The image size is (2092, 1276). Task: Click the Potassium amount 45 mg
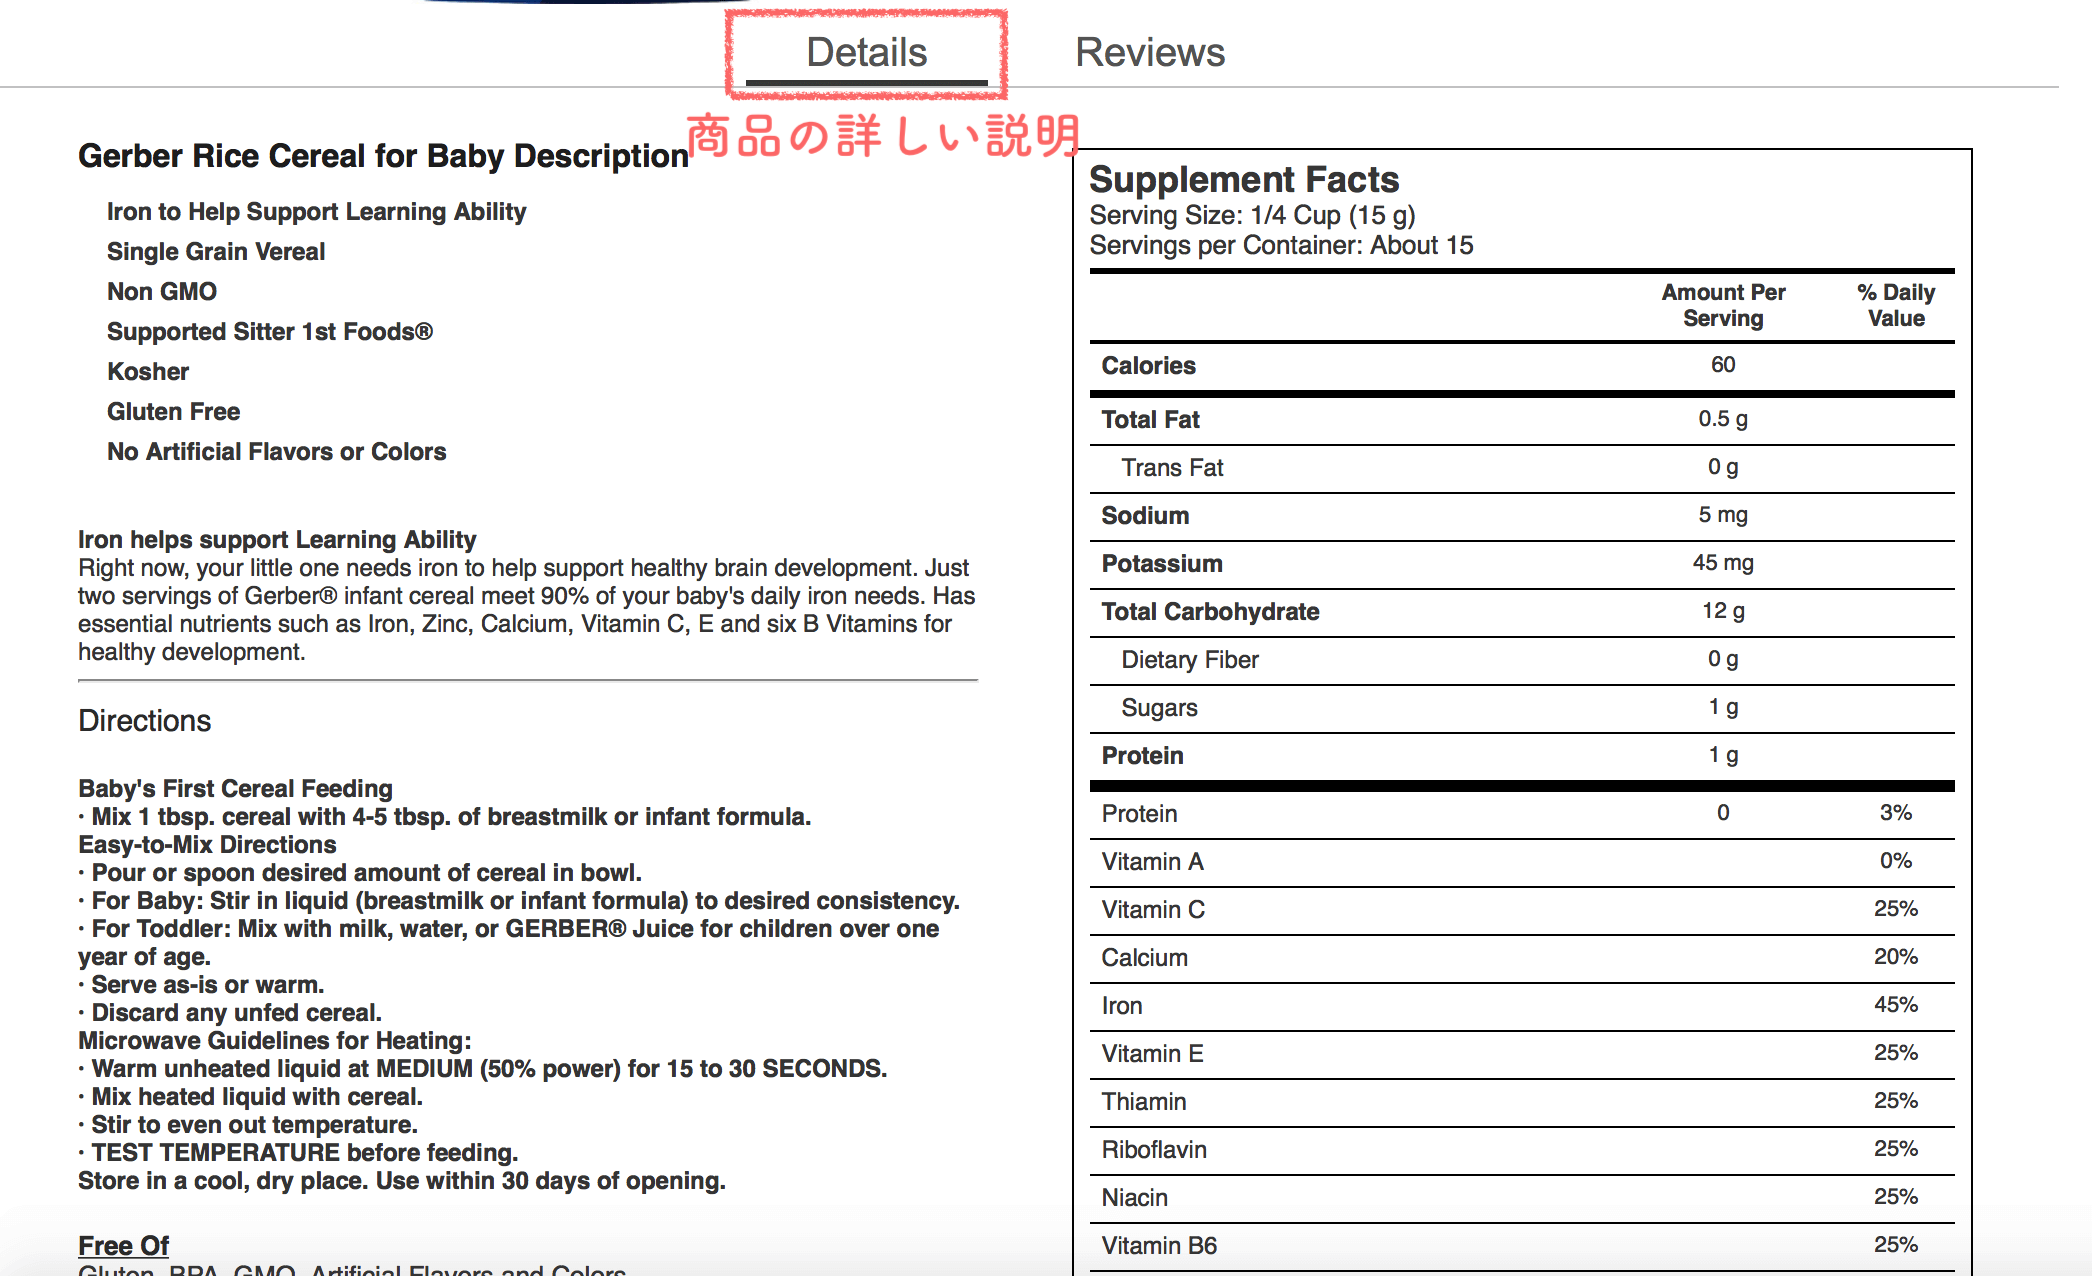tap(1723, 563)
